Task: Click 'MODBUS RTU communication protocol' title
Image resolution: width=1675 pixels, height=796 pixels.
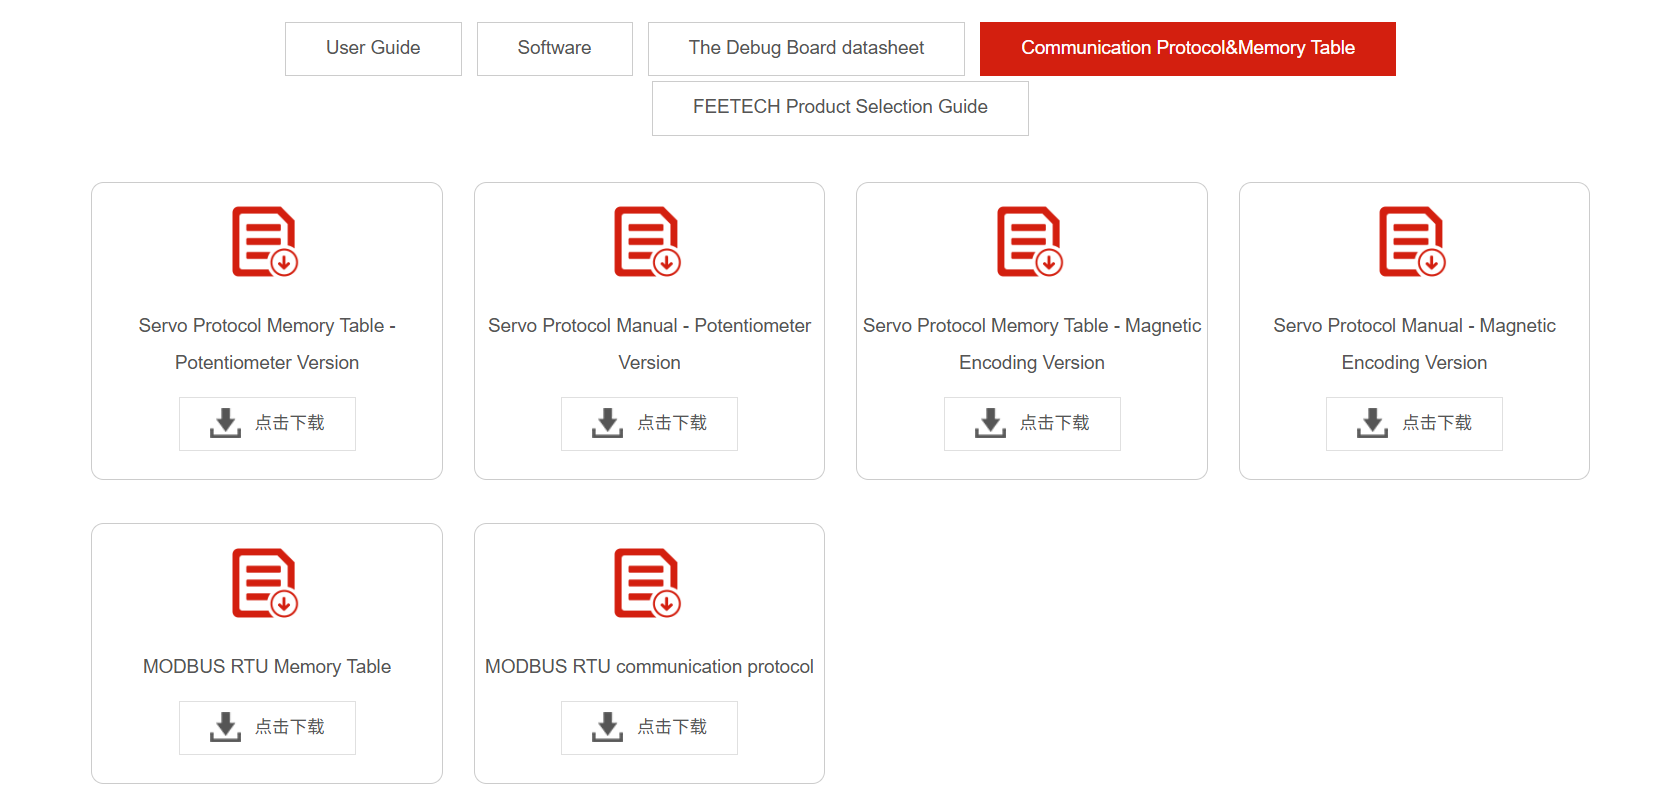Action: click(649, 667)
